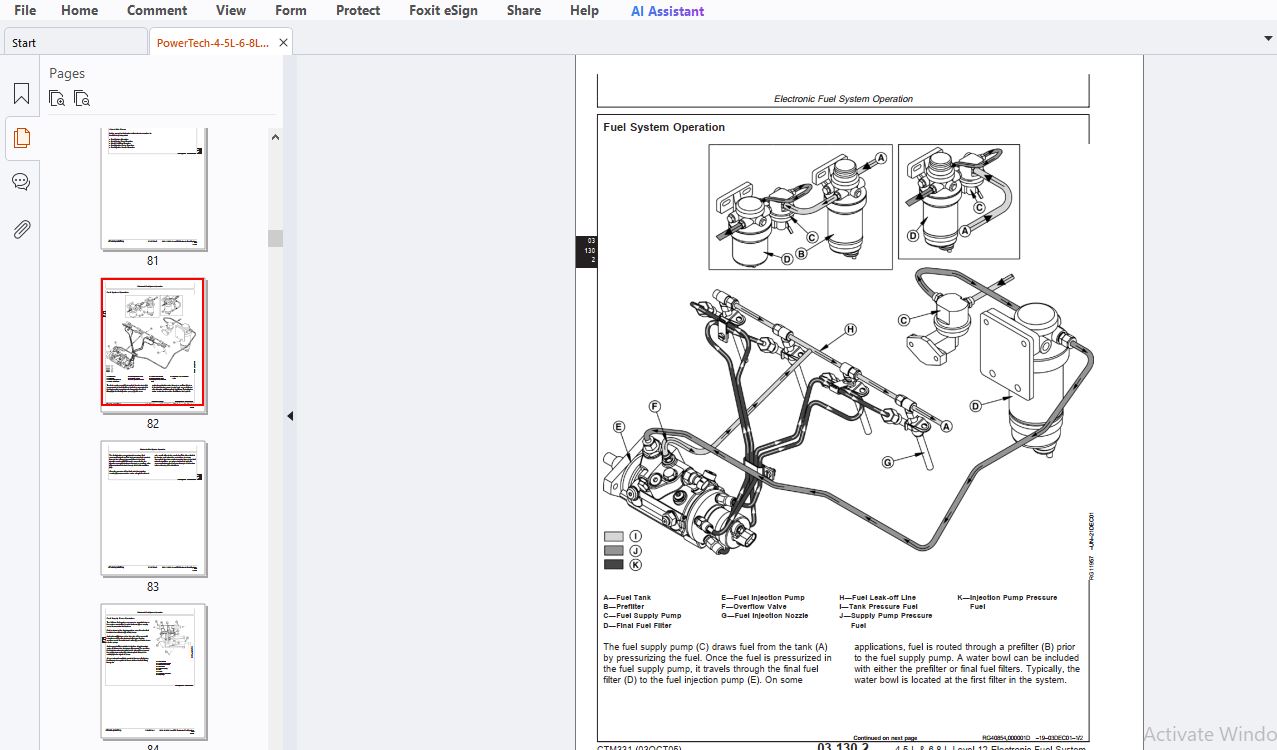Click the page label "83"
Screen dimensions: 1277x750
(x=153, y=587)
